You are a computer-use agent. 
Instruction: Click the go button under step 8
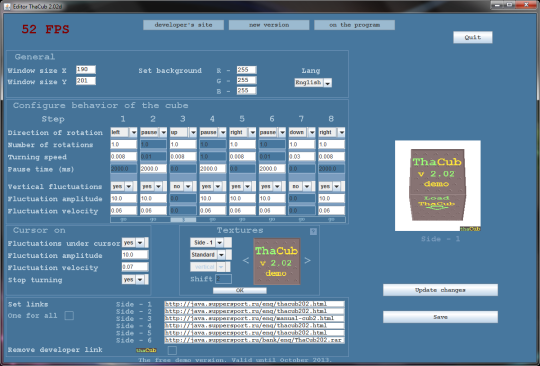click(332, 219)
